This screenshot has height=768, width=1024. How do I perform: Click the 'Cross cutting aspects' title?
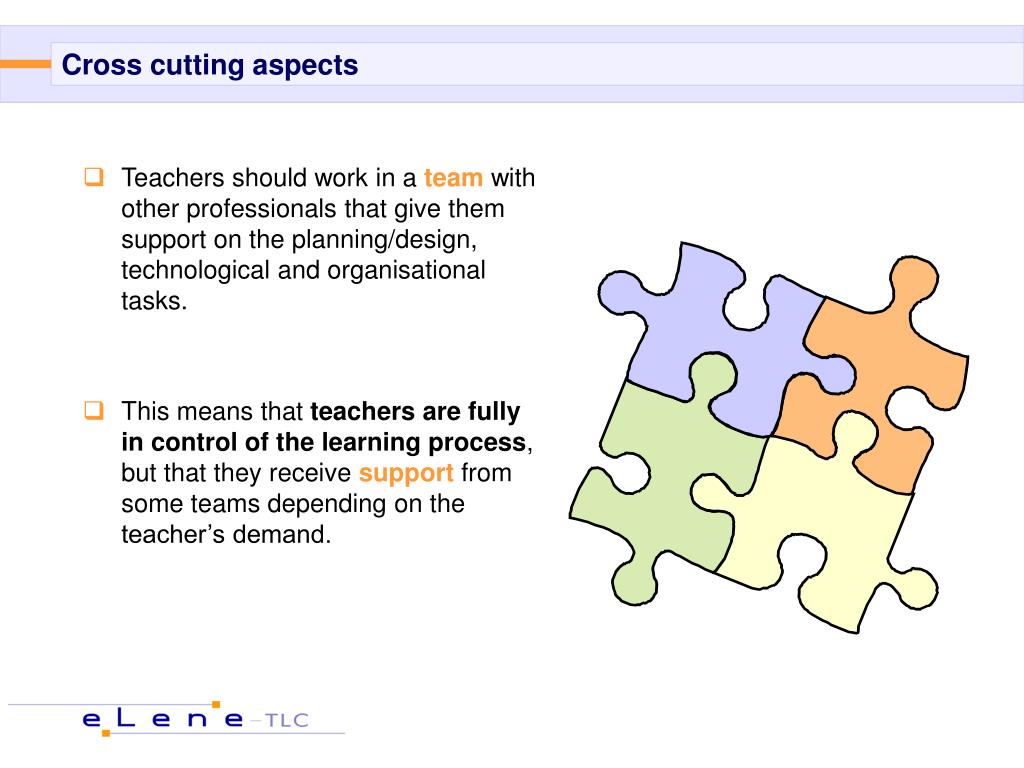click(x=210, y=65)
